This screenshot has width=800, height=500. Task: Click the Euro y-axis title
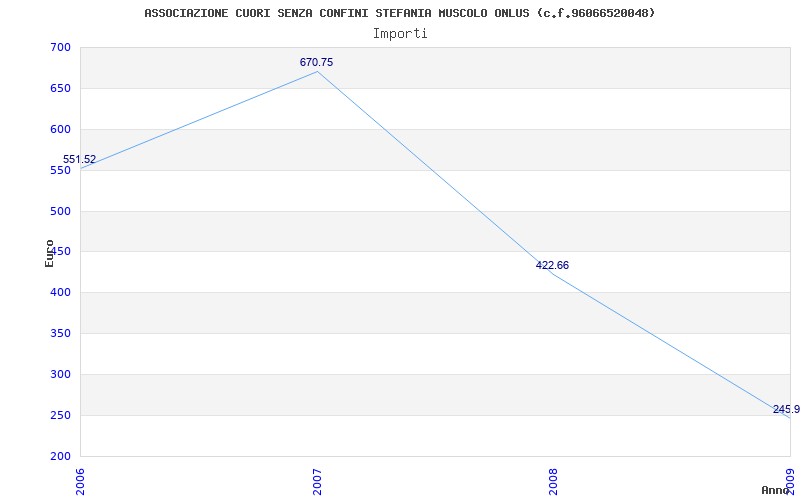tap(49, 253)
